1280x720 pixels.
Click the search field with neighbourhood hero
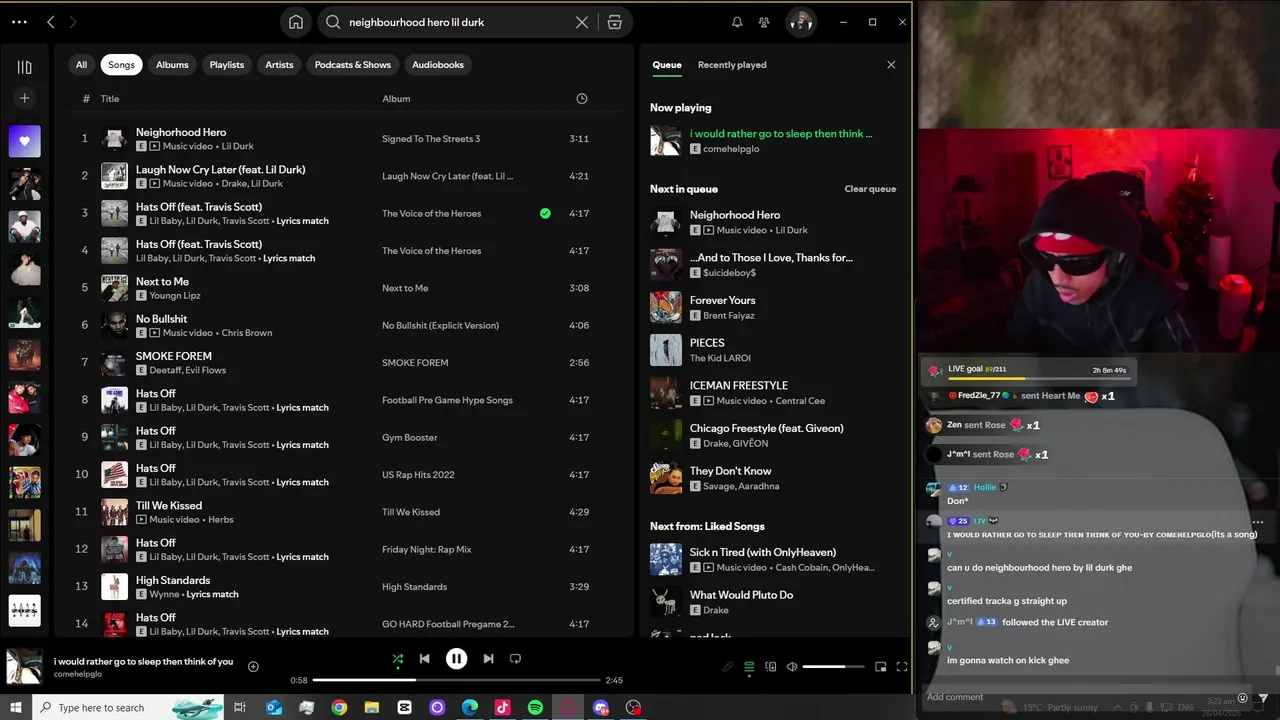coord(455,22)
